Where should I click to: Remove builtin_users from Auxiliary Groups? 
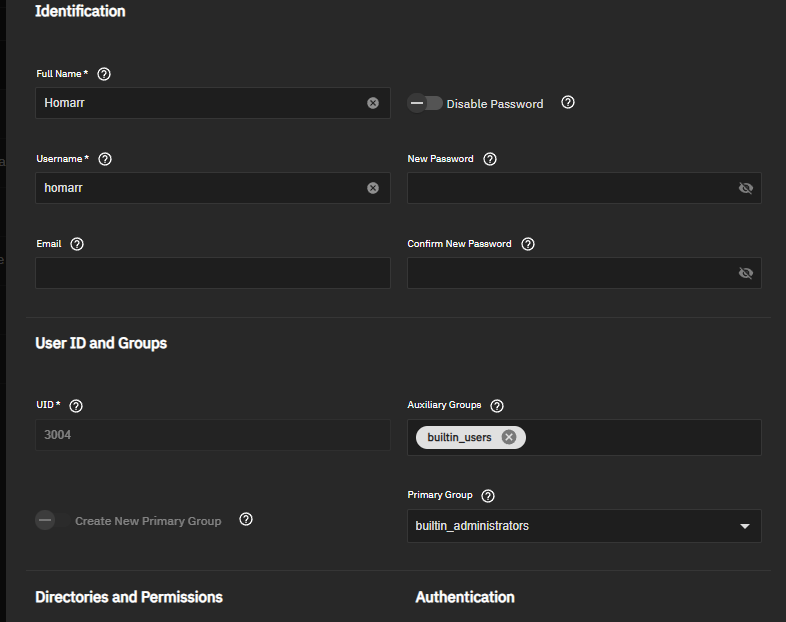[x=509, y=437]
